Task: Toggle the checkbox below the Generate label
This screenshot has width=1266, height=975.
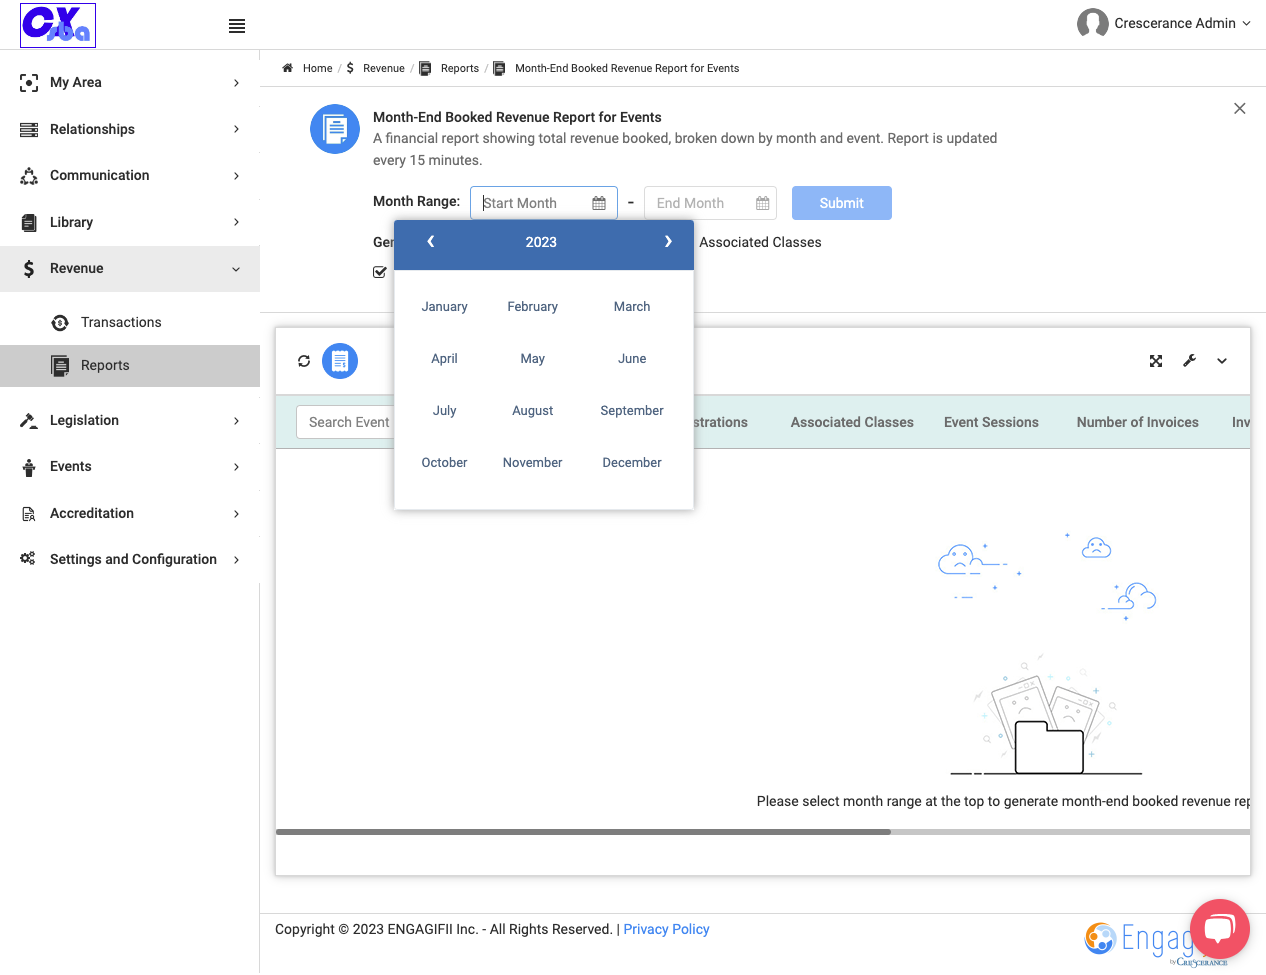Action: click(x=380, y=272)
